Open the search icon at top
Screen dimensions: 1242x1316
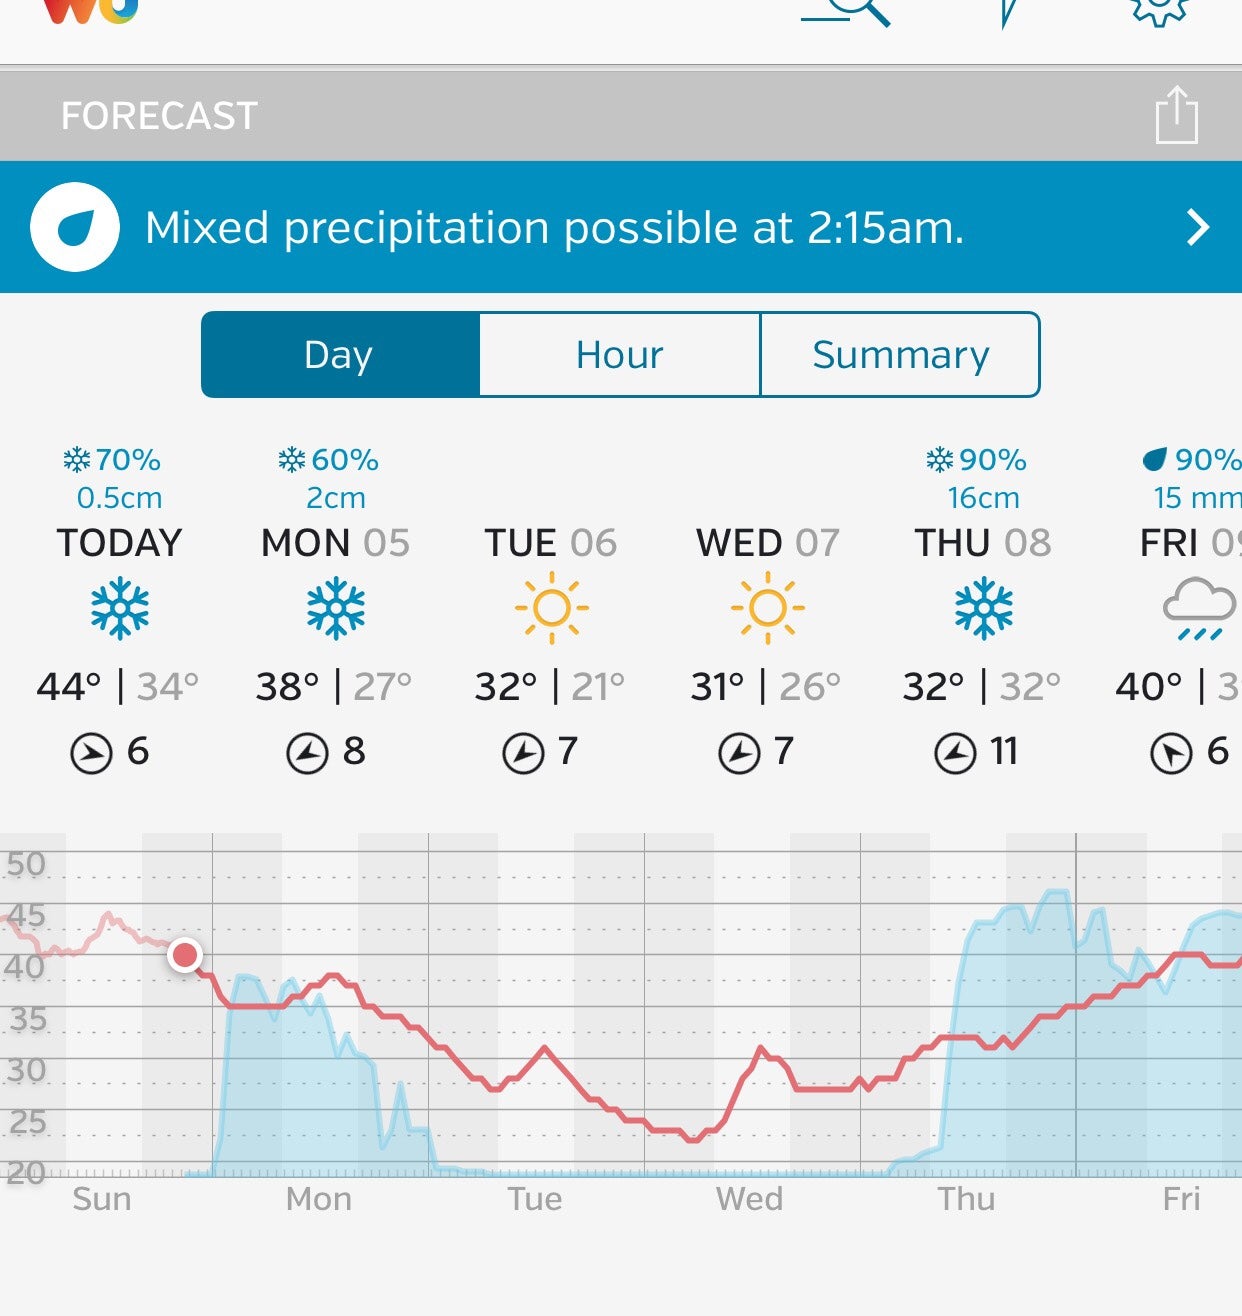click(848, 10)
